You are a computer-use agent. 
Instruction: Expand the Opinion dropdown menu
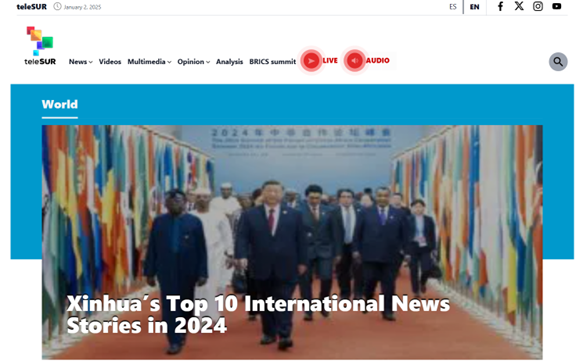click(193, 62)
